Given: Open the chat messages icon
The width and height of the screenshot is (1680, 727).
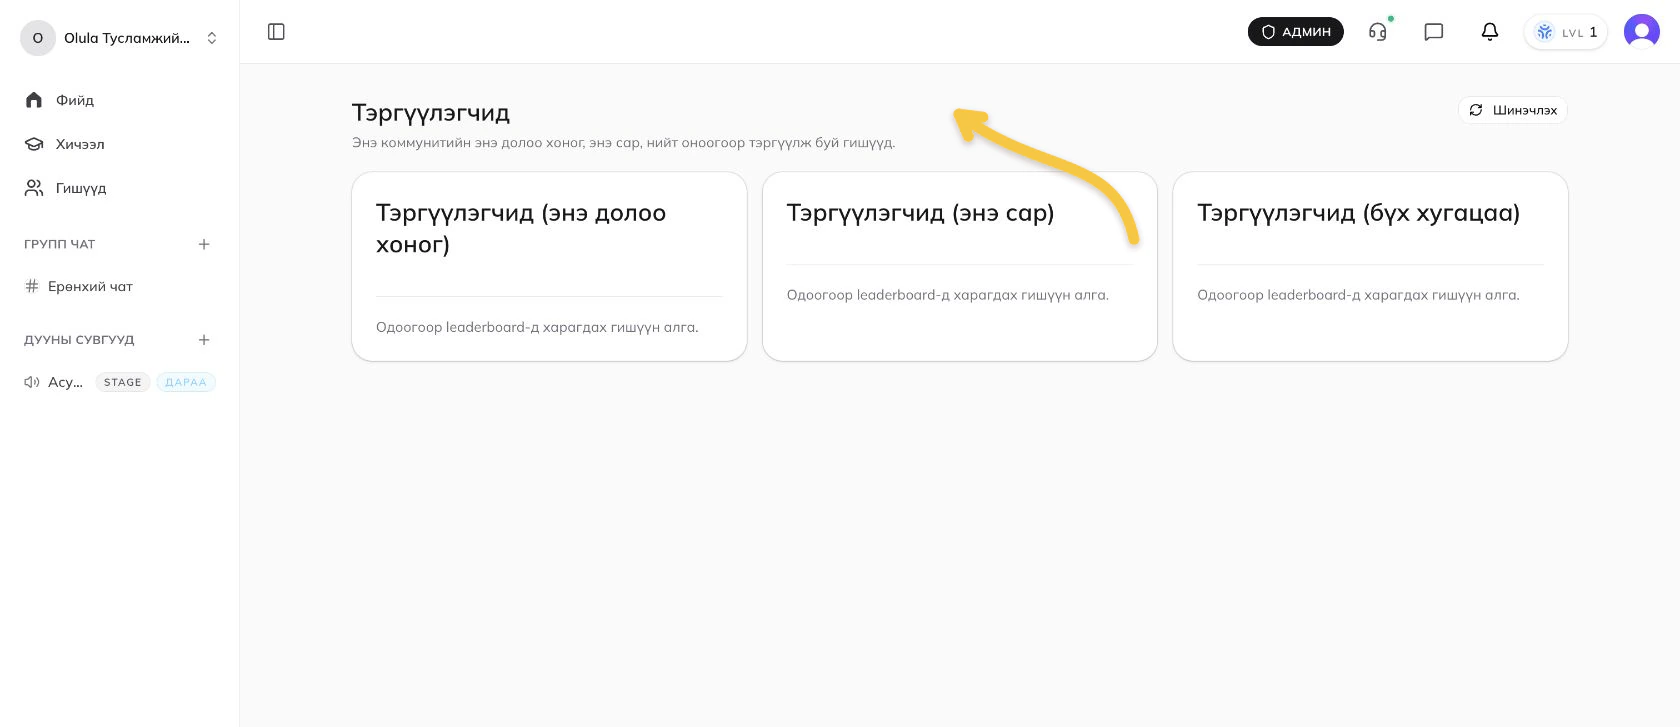Looking at the screenshot, I should 1434,32.
